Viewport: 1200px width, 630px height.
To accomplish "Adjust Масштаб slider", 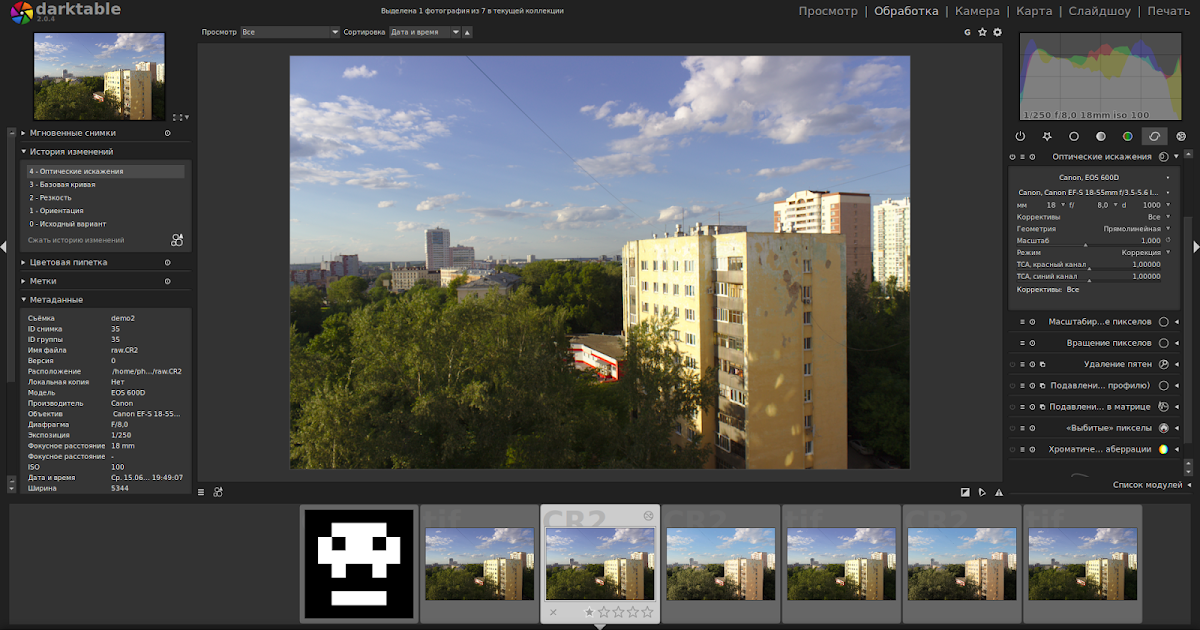I will 1089,240.
